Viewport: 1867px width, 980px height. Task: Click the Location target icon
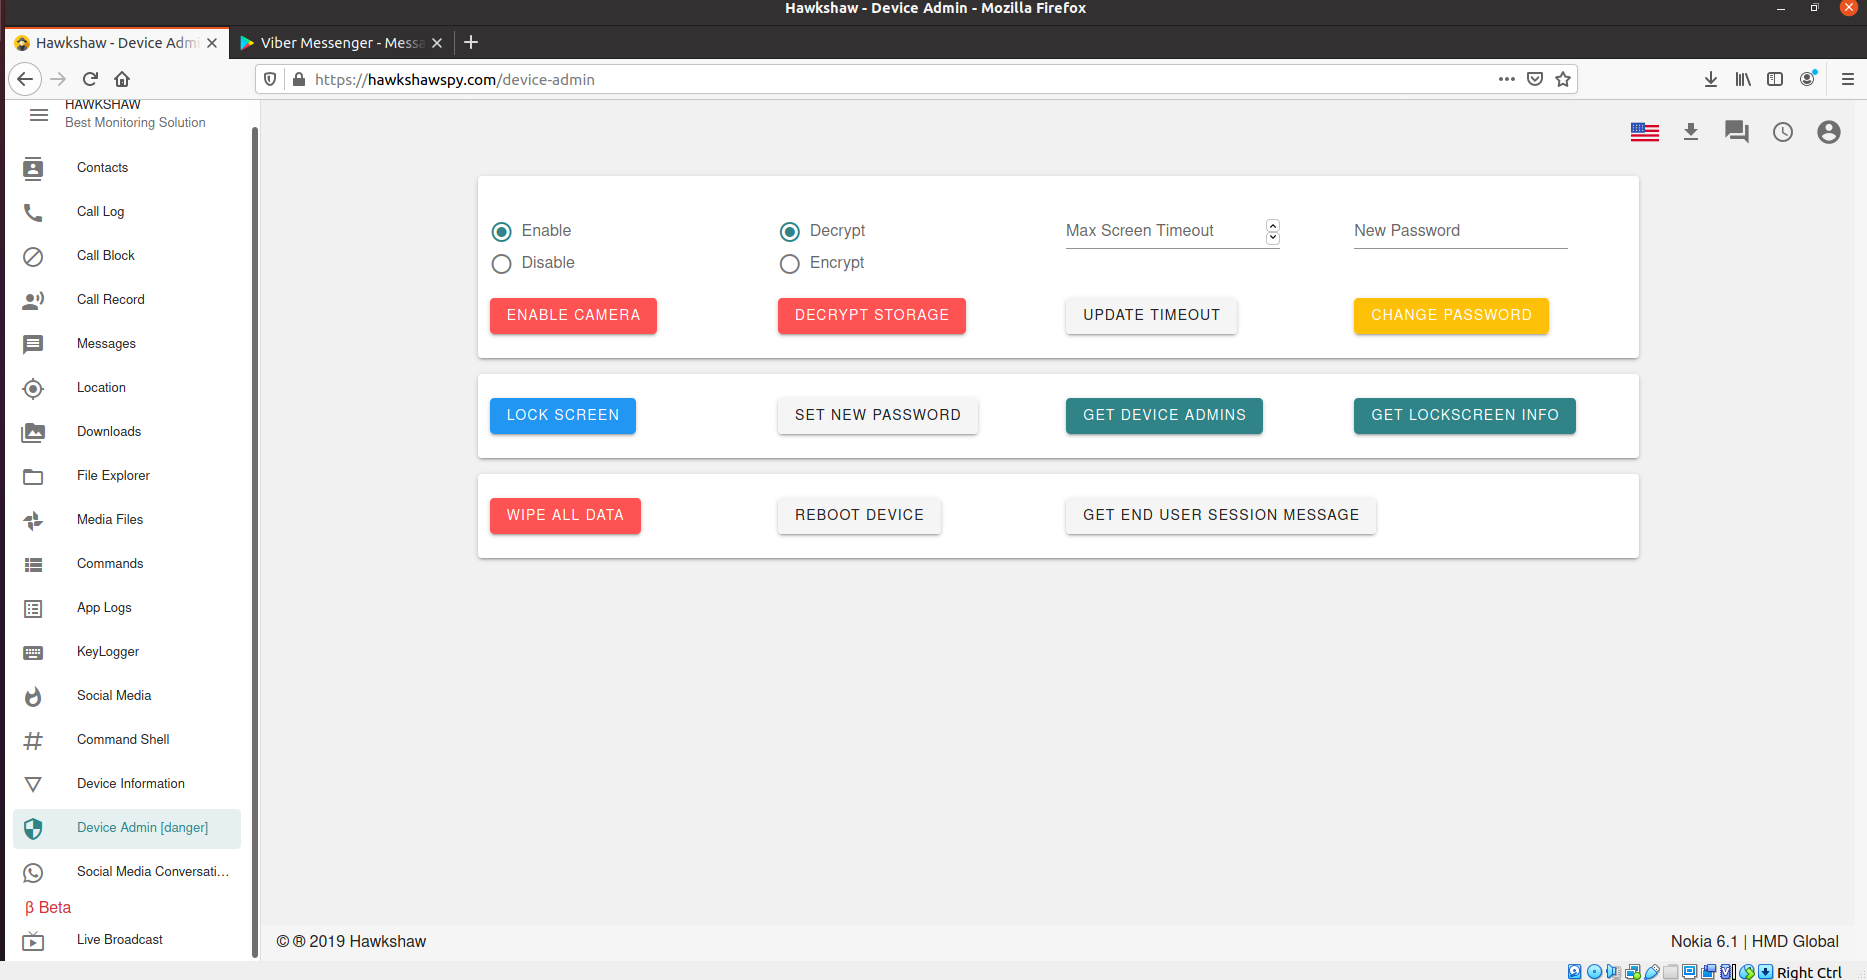33,388
